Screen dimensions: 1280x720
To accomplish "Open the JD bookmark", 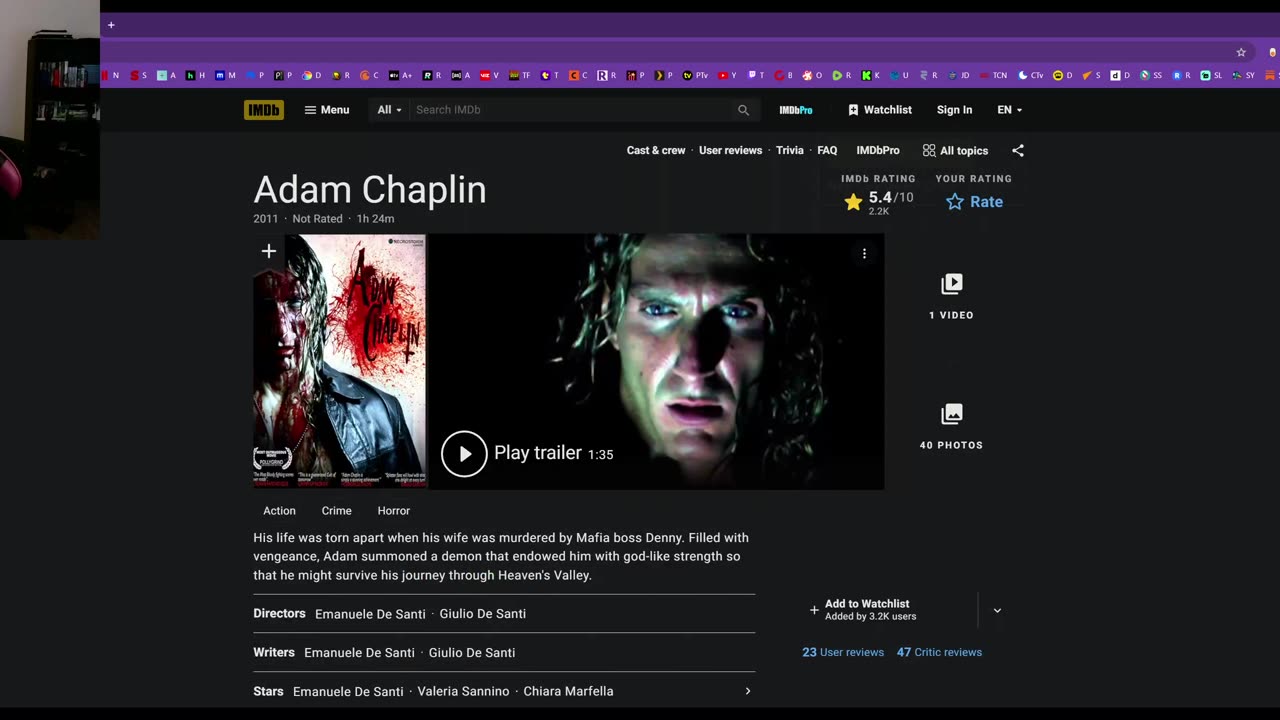I will 958,75.
